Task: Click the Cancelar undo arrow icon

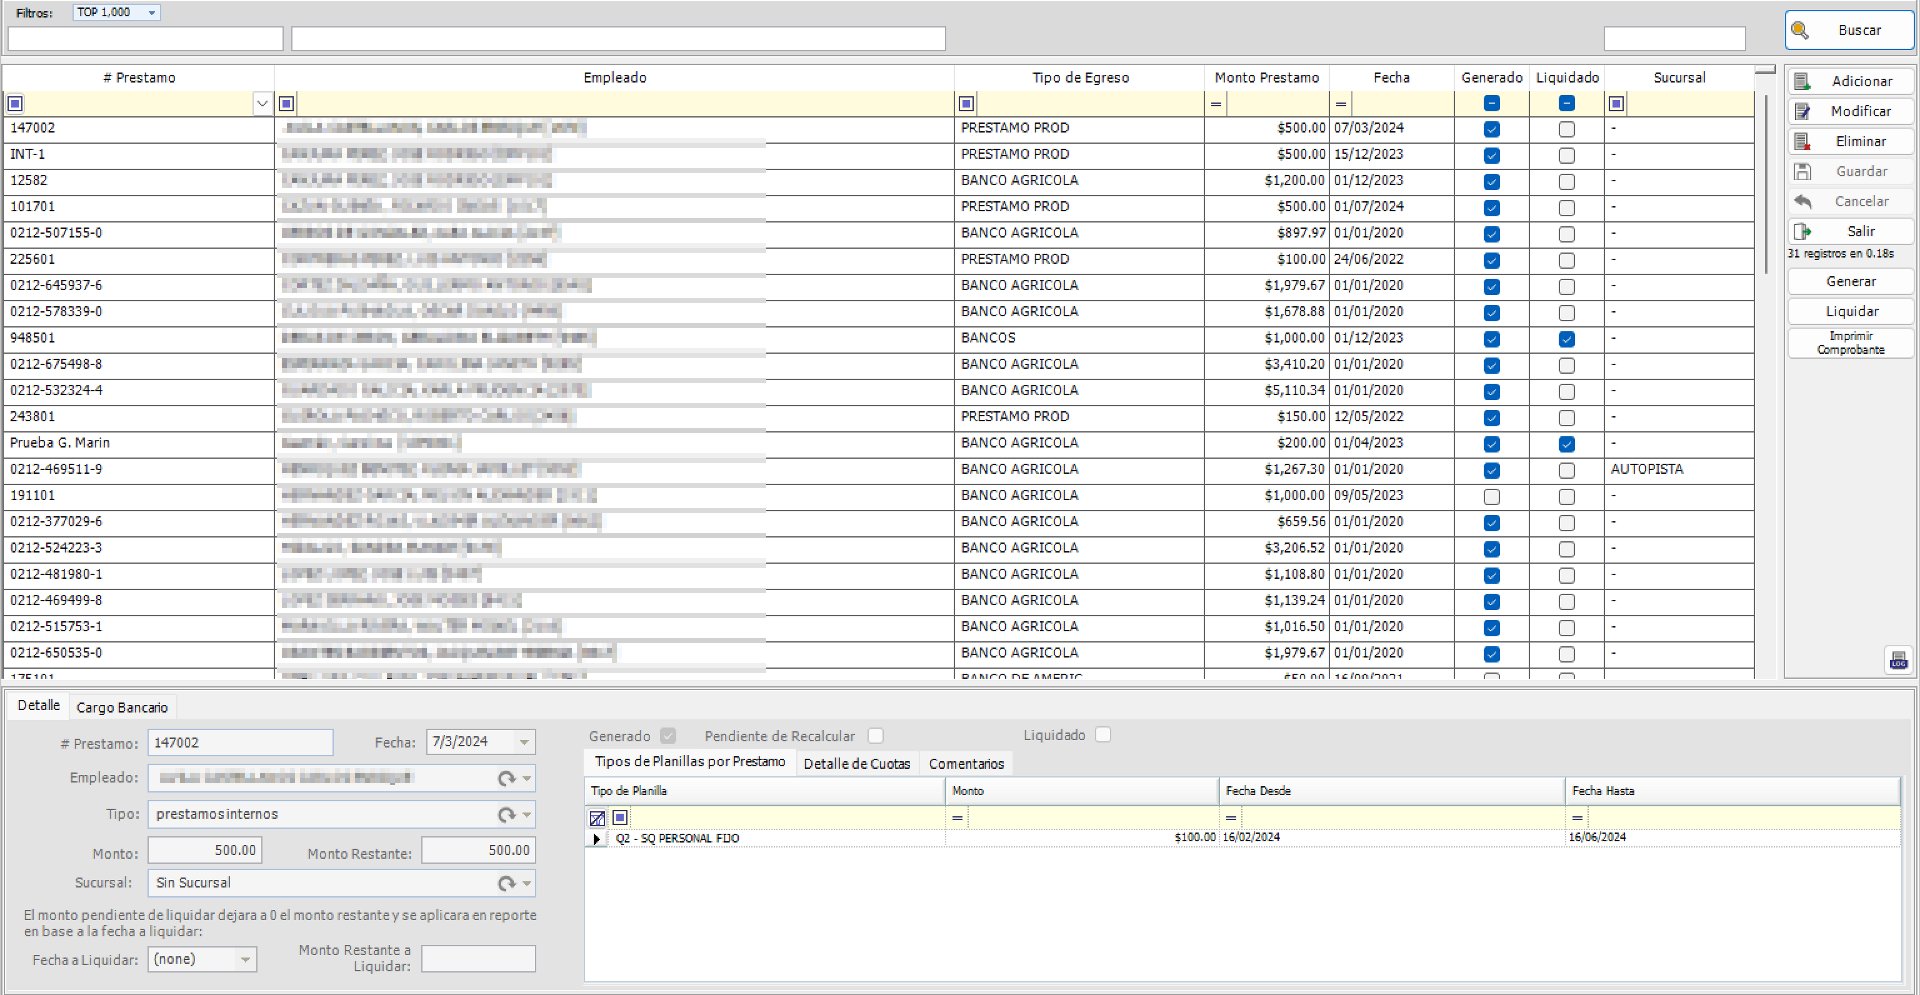Action: click(x=1804, y=201)
